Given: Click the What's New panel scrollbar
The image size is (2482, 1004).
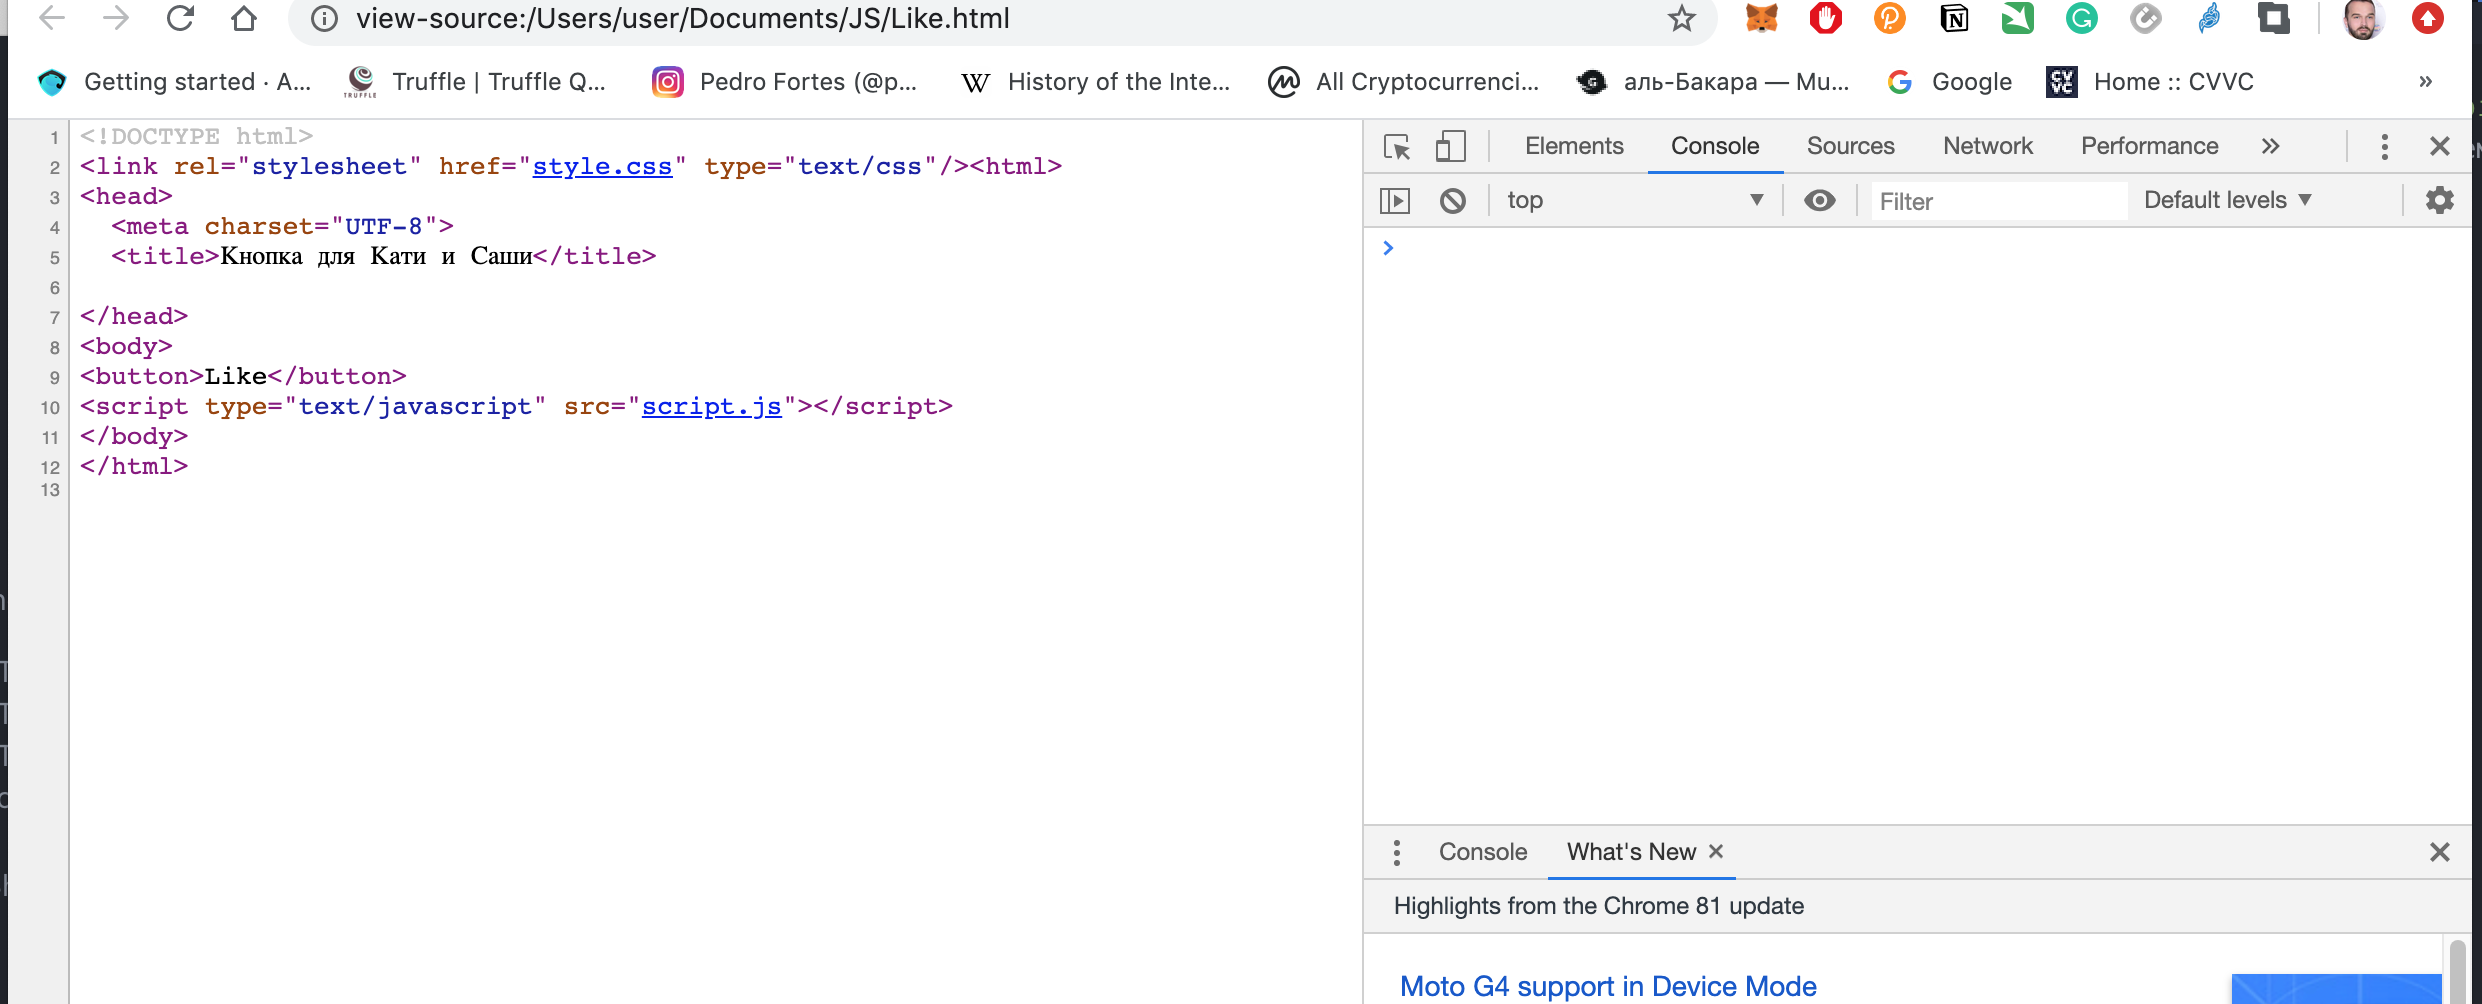Looking at the screenshot, I should click(x=2457, y=971).
